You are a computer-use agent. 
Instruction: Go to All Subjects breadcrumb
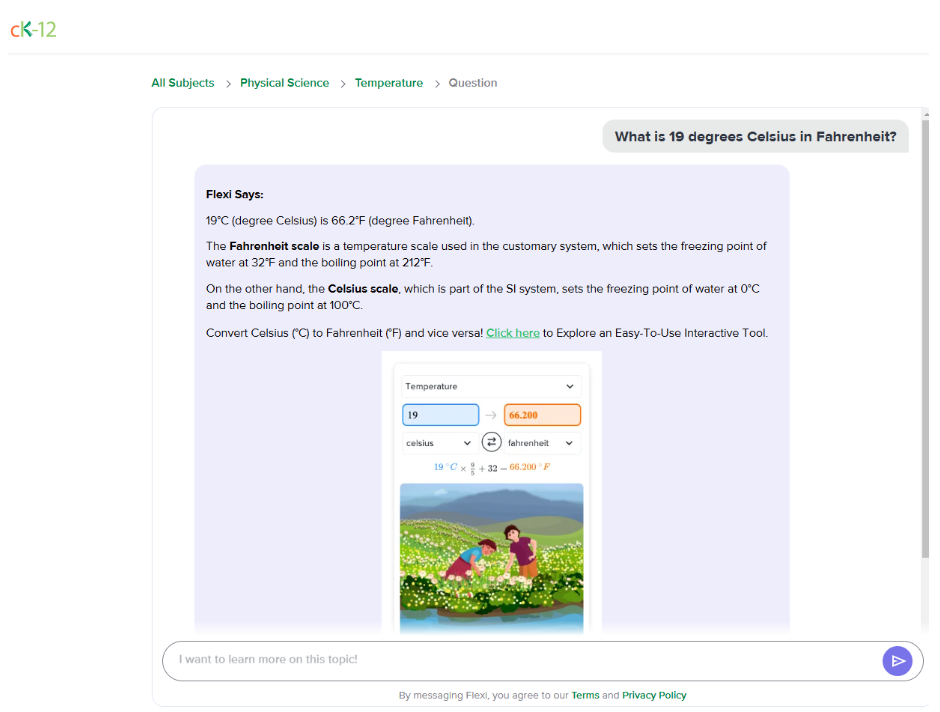182,83
